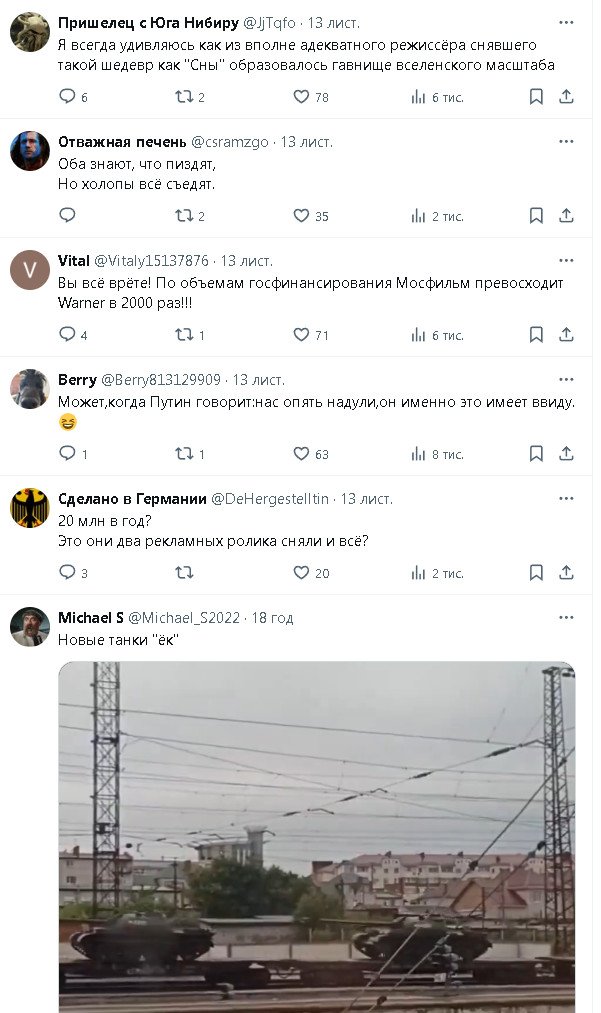Open Berry's profile name link
601x1013 pixels.
point(77,380)
